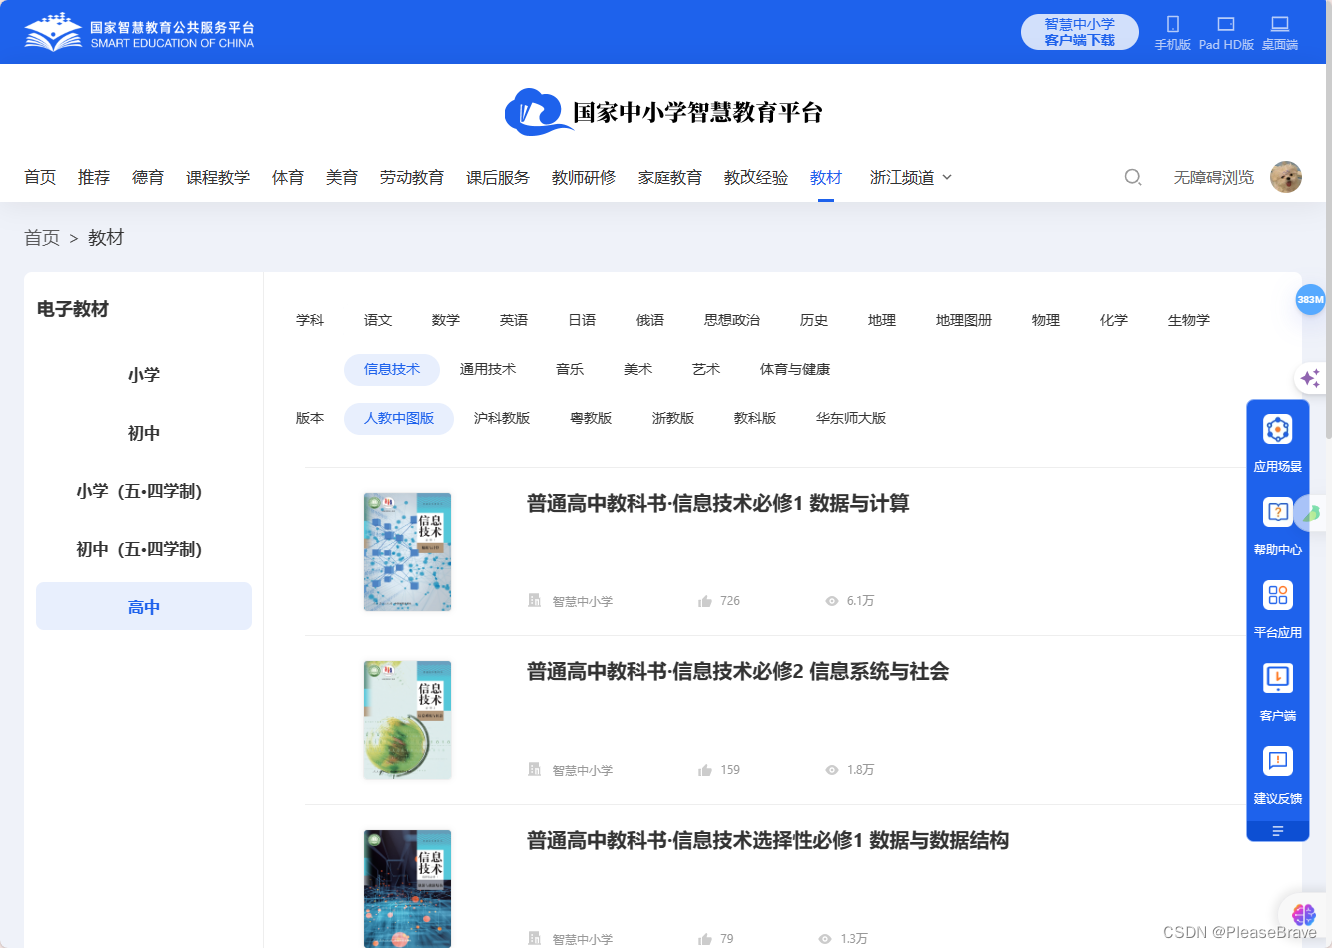This screenshot has height=948, width=1332.
Task: Download 智慧中小学 client button
Action: [1080, 32]
